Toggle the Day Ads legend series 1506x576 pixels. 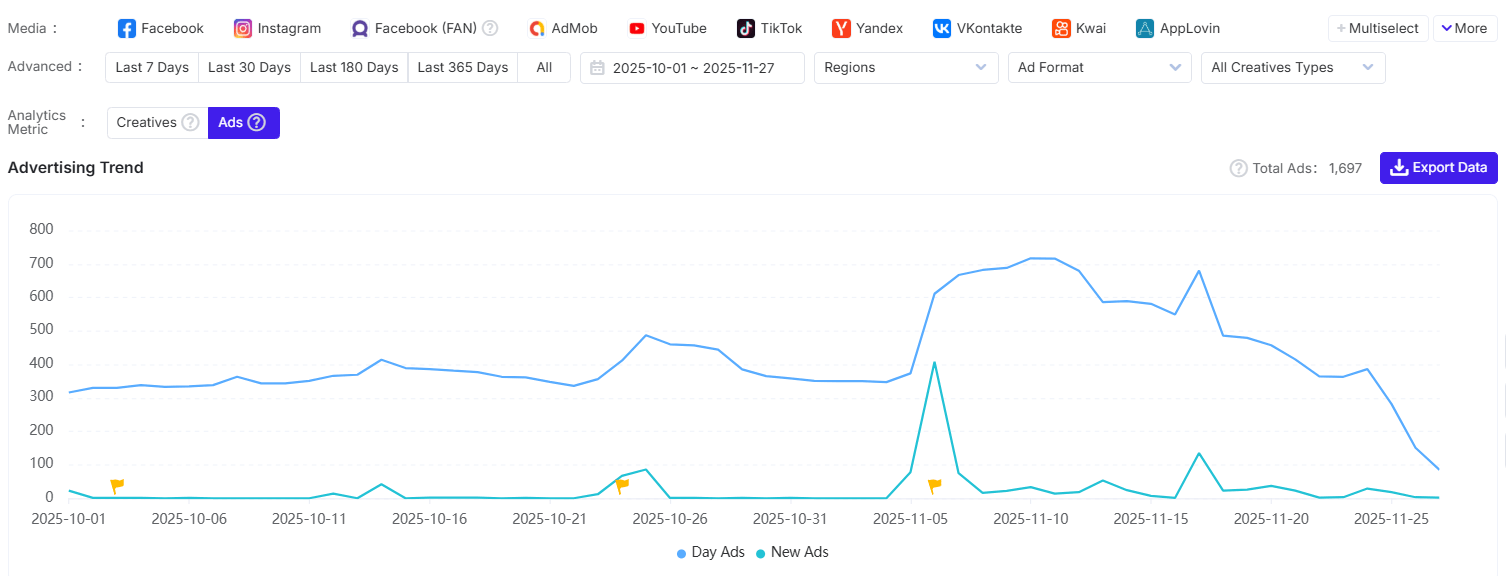point(711,552)
